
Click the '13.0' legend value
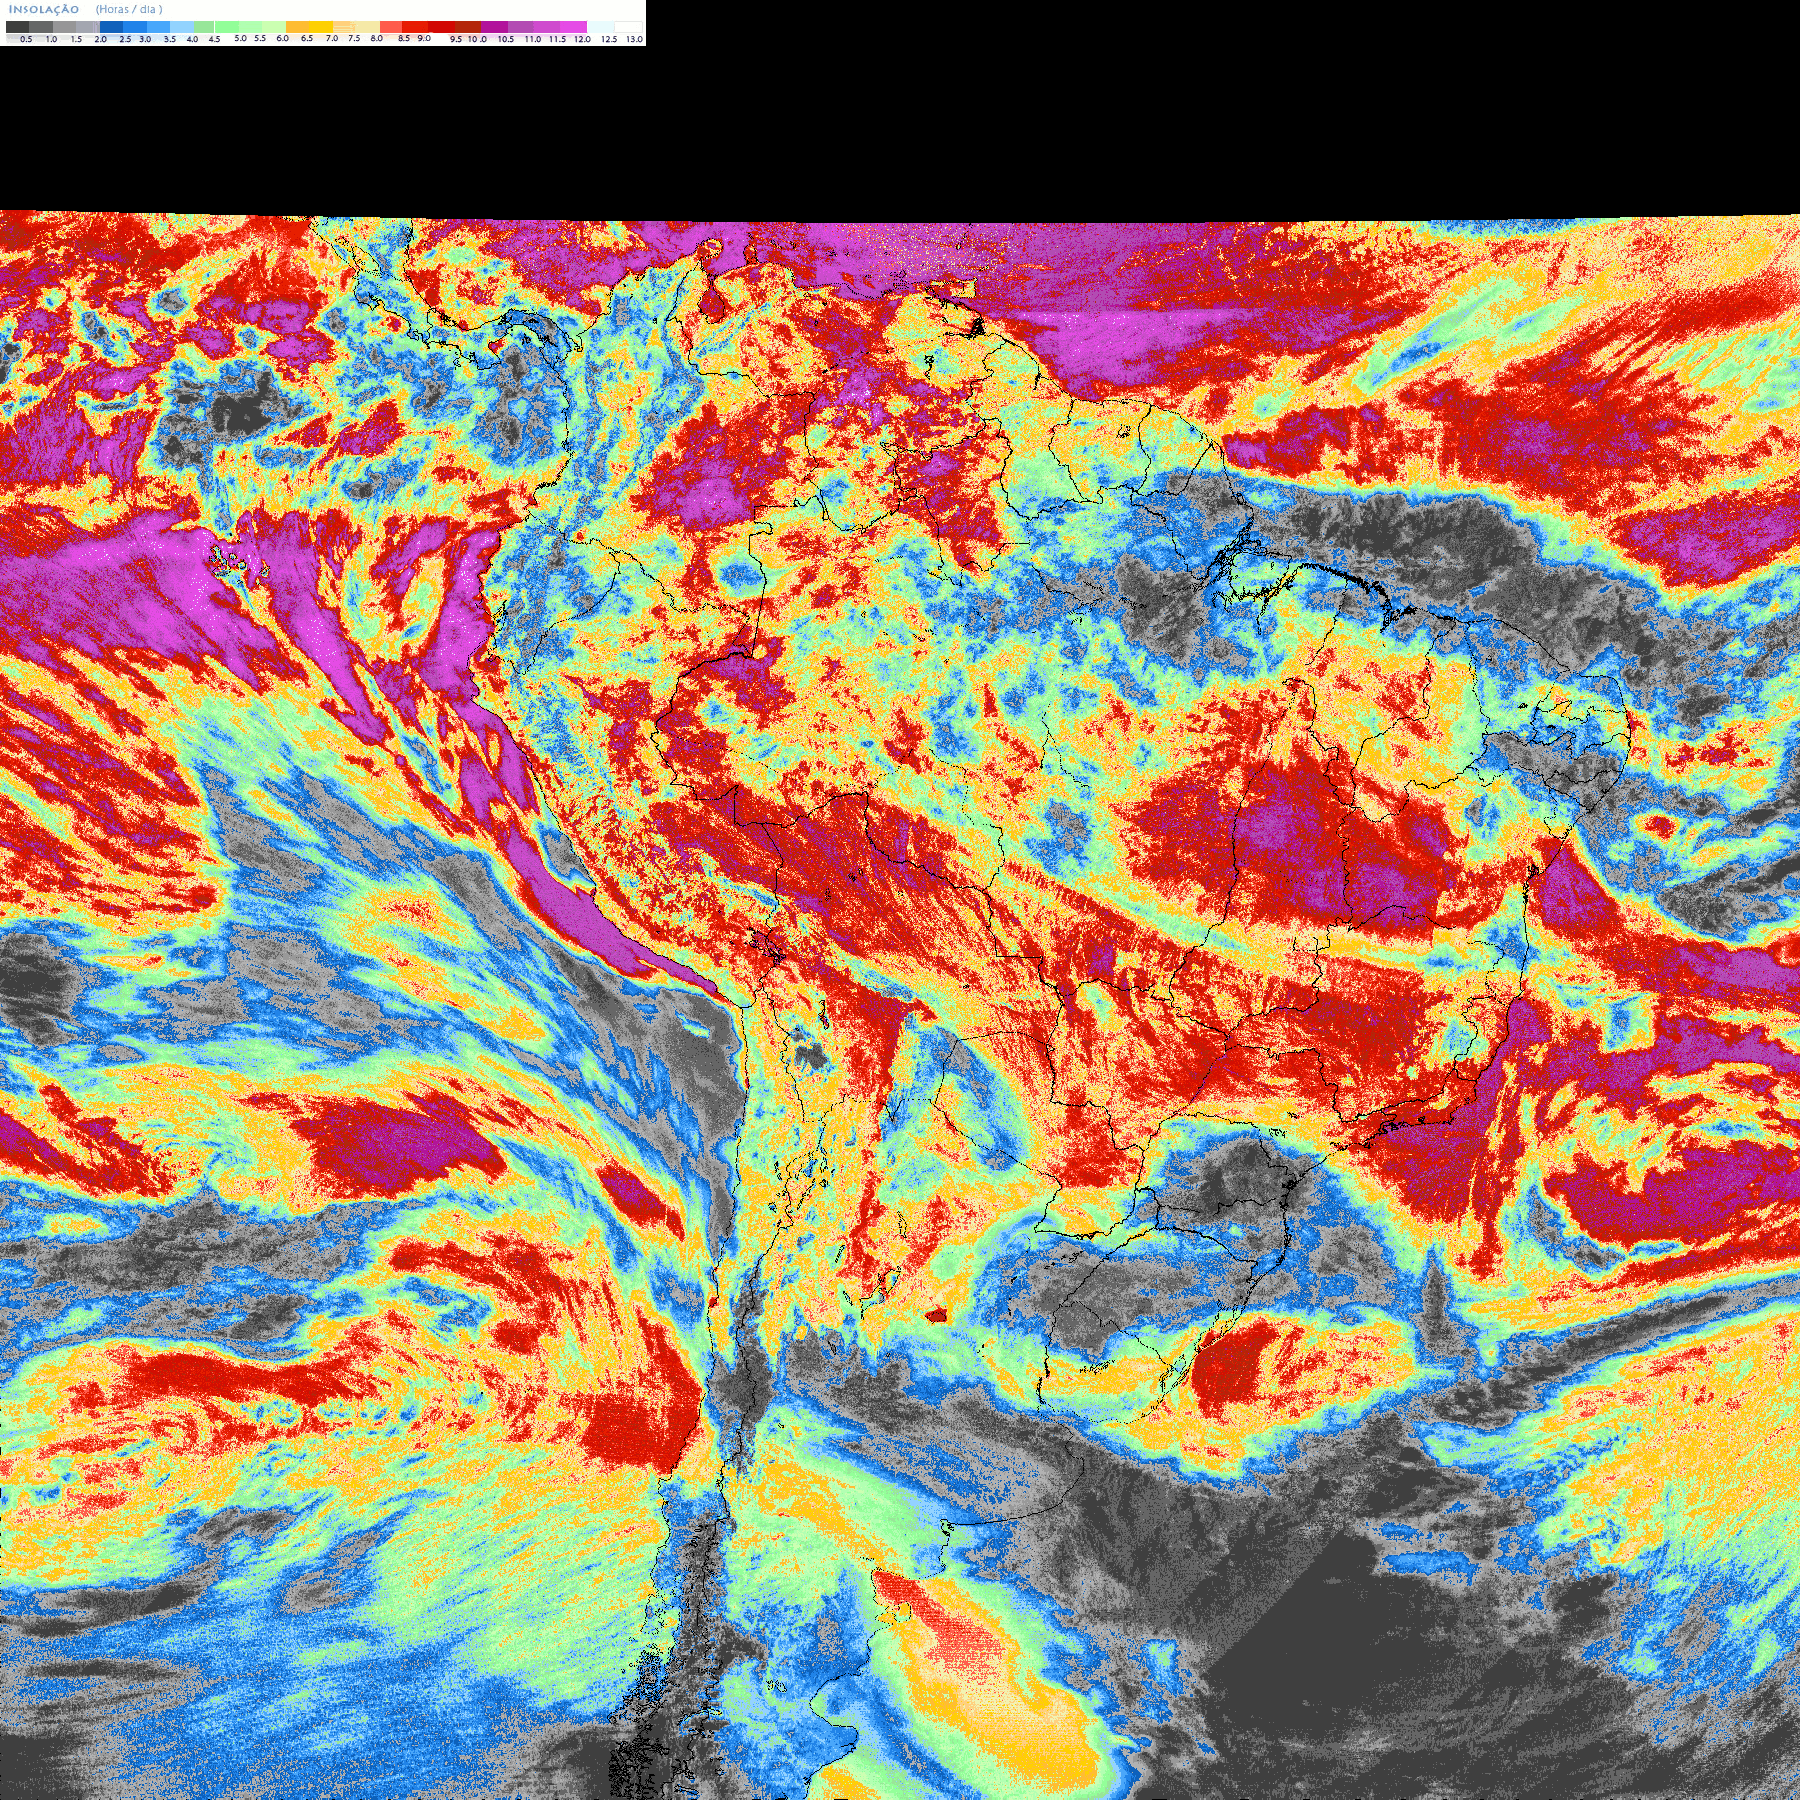634,39
